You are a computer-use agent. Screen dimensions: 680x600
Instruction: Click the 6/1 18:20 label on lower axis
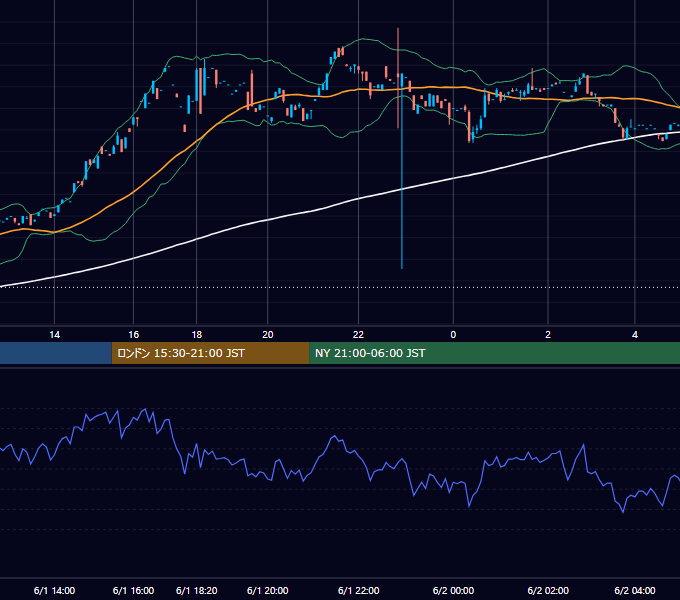(x=196, y=590)
